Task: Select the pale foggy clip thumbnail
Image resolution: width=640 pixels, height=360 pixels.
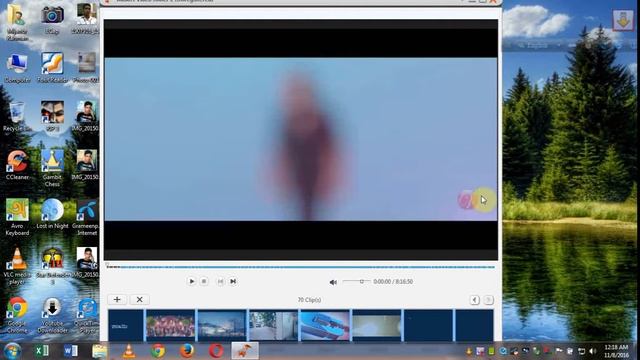Action: pos(377,325)
